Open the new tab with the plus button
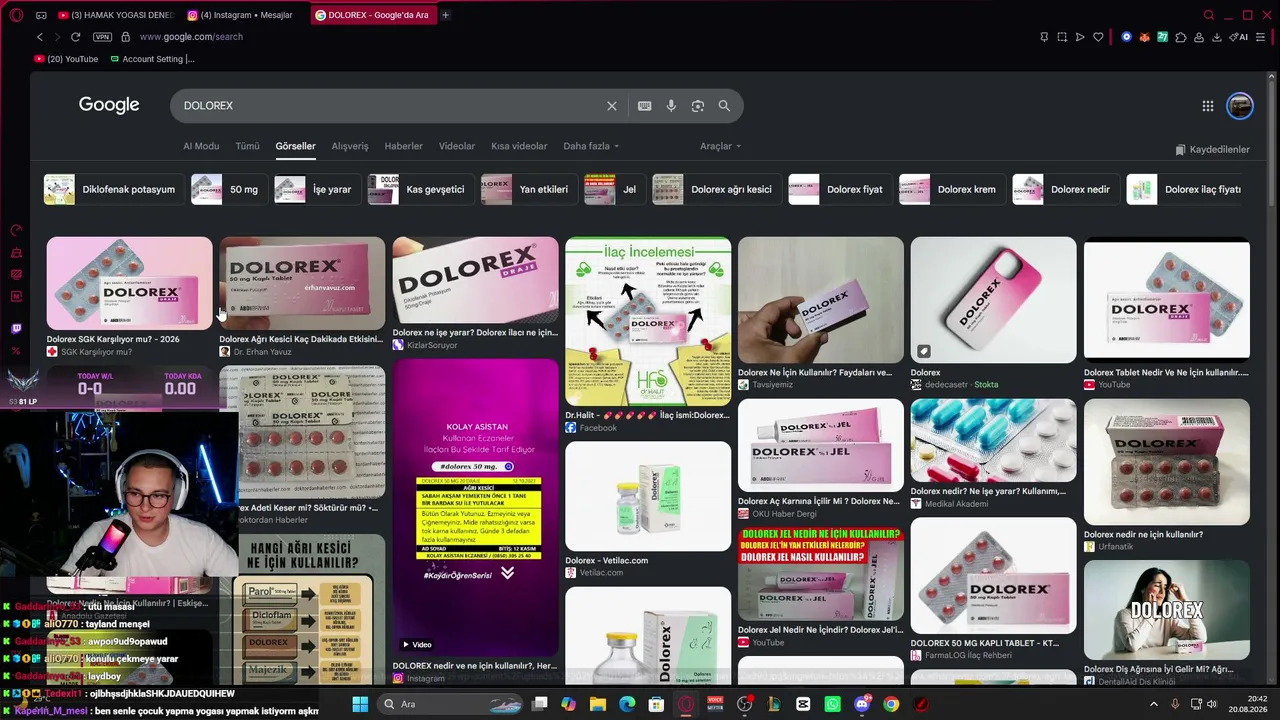This screenshot has width=1280, height=720. pos(445,15)
